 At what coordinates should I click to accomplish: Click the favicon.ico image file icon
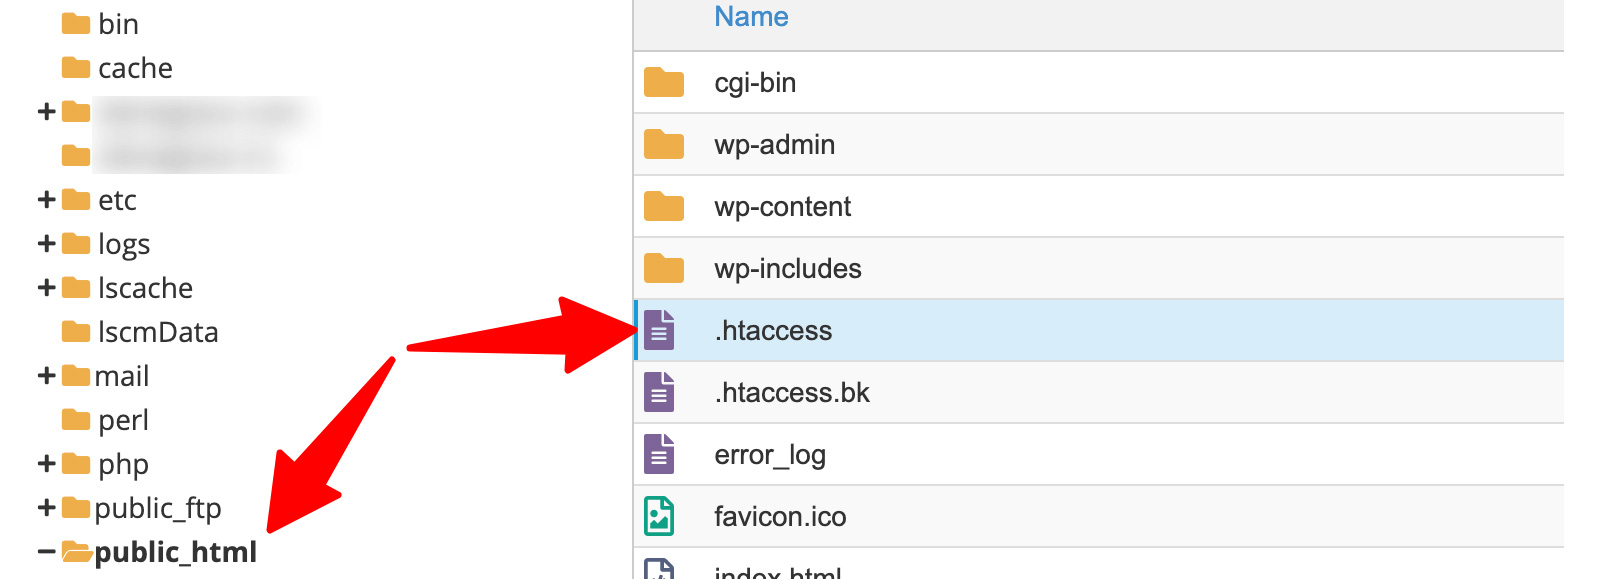659,517
